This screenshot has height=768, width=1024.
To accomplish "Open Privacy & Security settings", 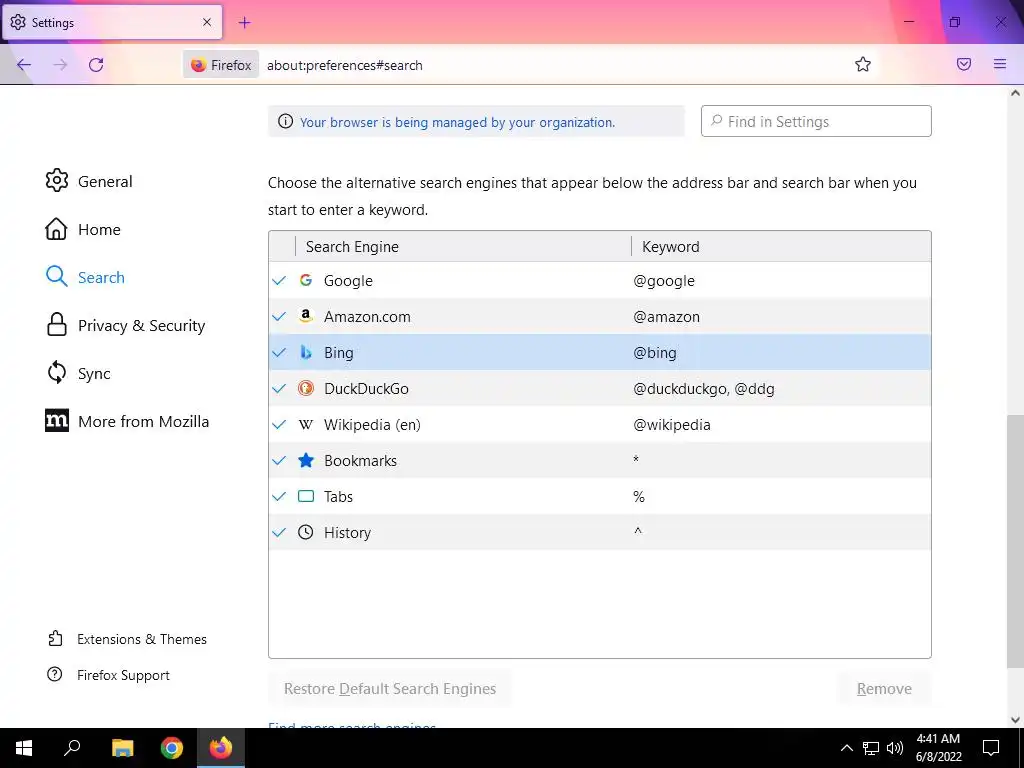I will 125,325.
